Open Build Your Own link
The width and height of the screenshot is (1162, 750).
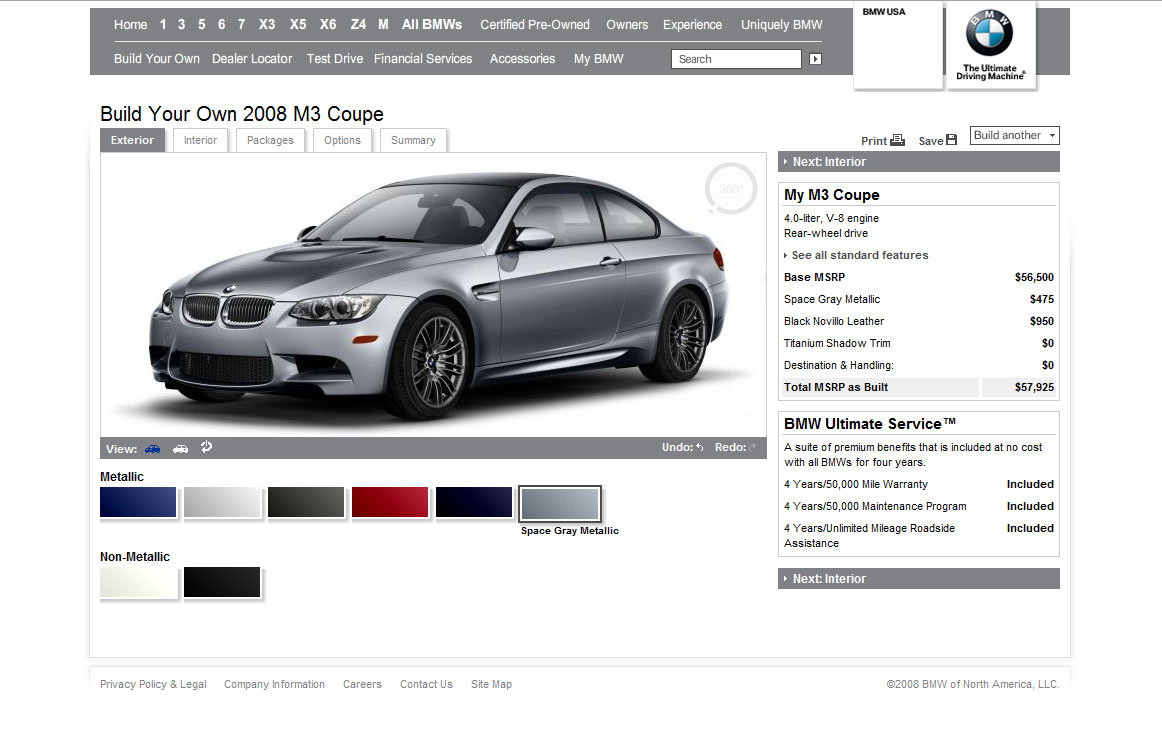coord(156,59)
